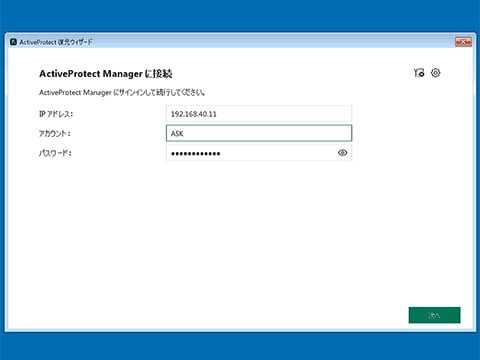Click the IP address field 192.168.40.11
The height and width of the screenshot is (360, 480).
(x=259, y=114)
